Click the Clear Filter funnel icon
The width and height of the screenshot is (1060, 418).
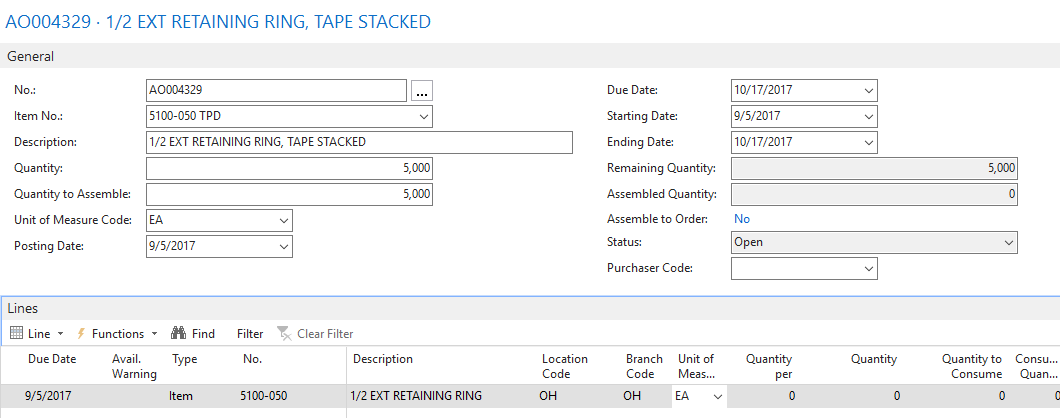point(285,333)
